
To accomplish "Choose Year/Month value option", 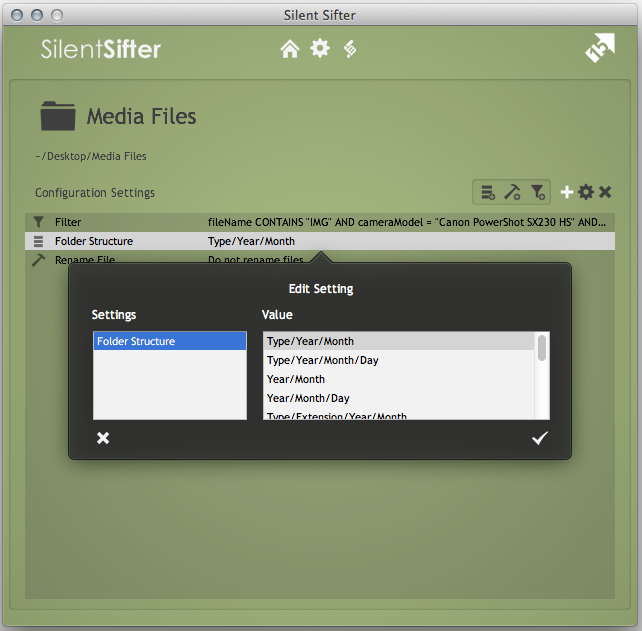I will click(x=398, y=379).
